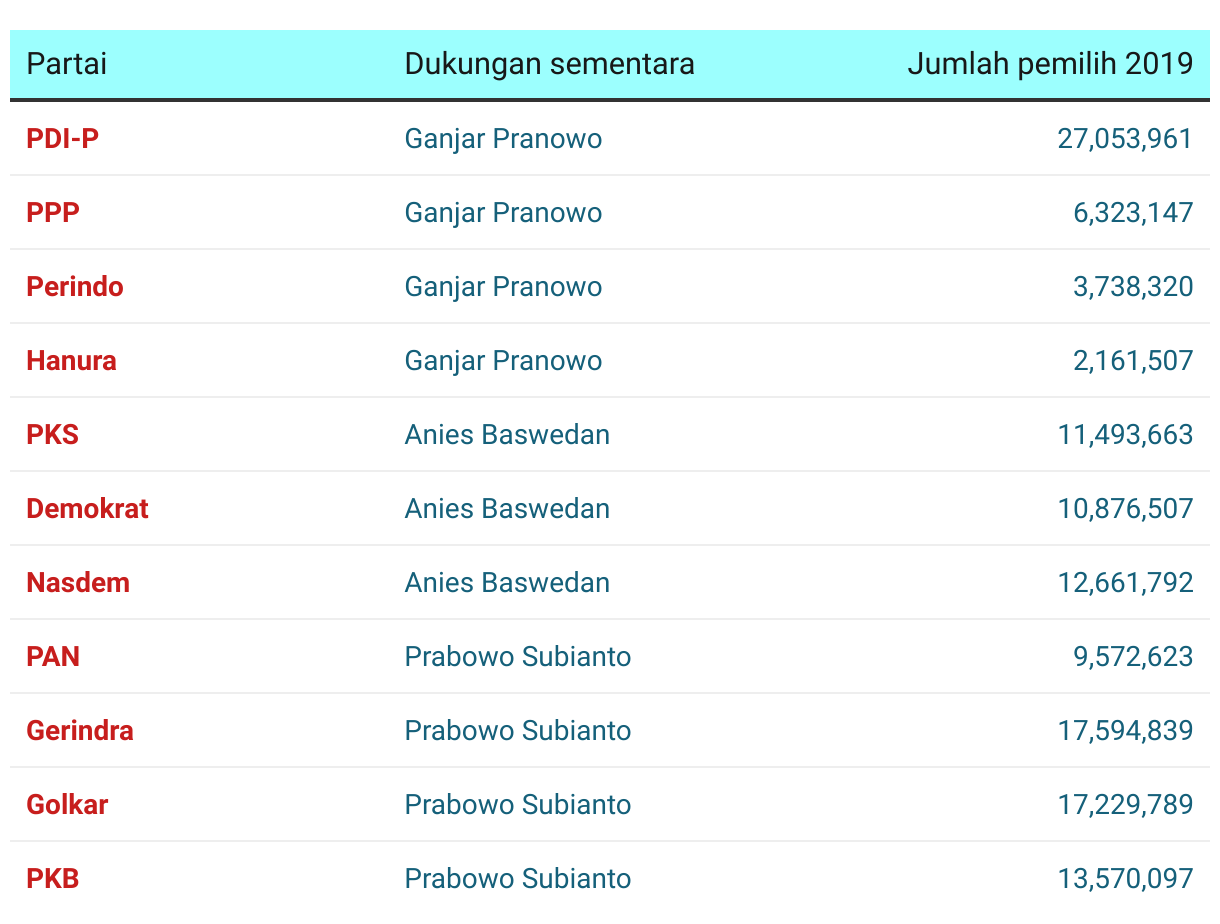Click Ganjar Pranowo in the PDI-P row

tap(503, 138)
